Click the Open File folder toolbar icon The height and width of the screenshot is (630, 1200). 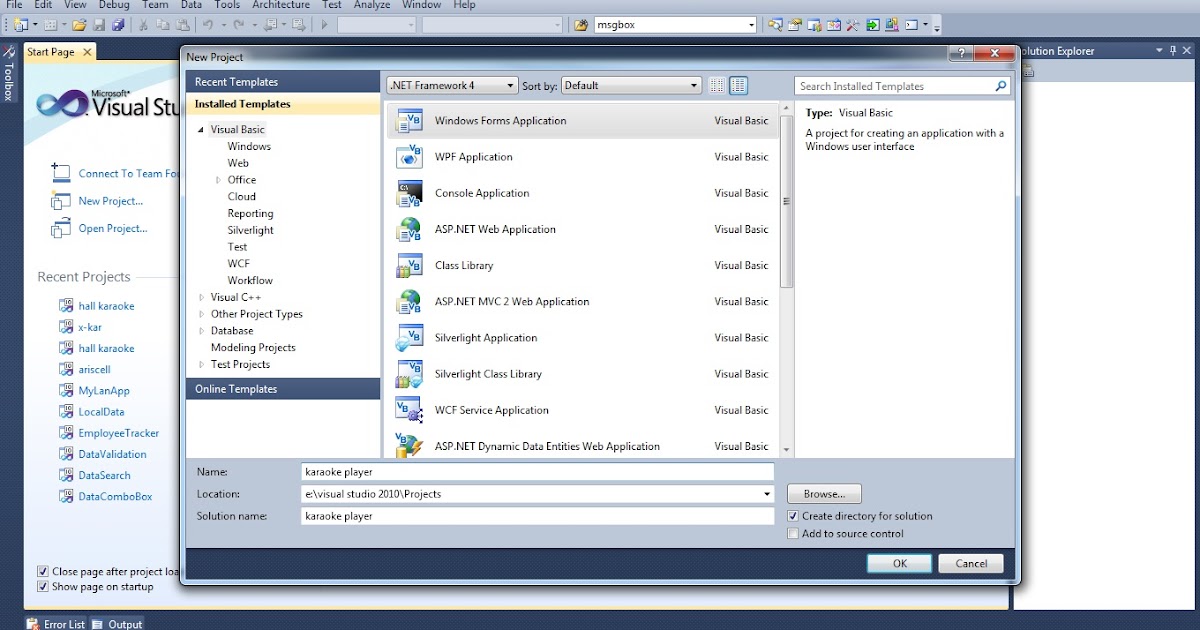click(79, 25)
